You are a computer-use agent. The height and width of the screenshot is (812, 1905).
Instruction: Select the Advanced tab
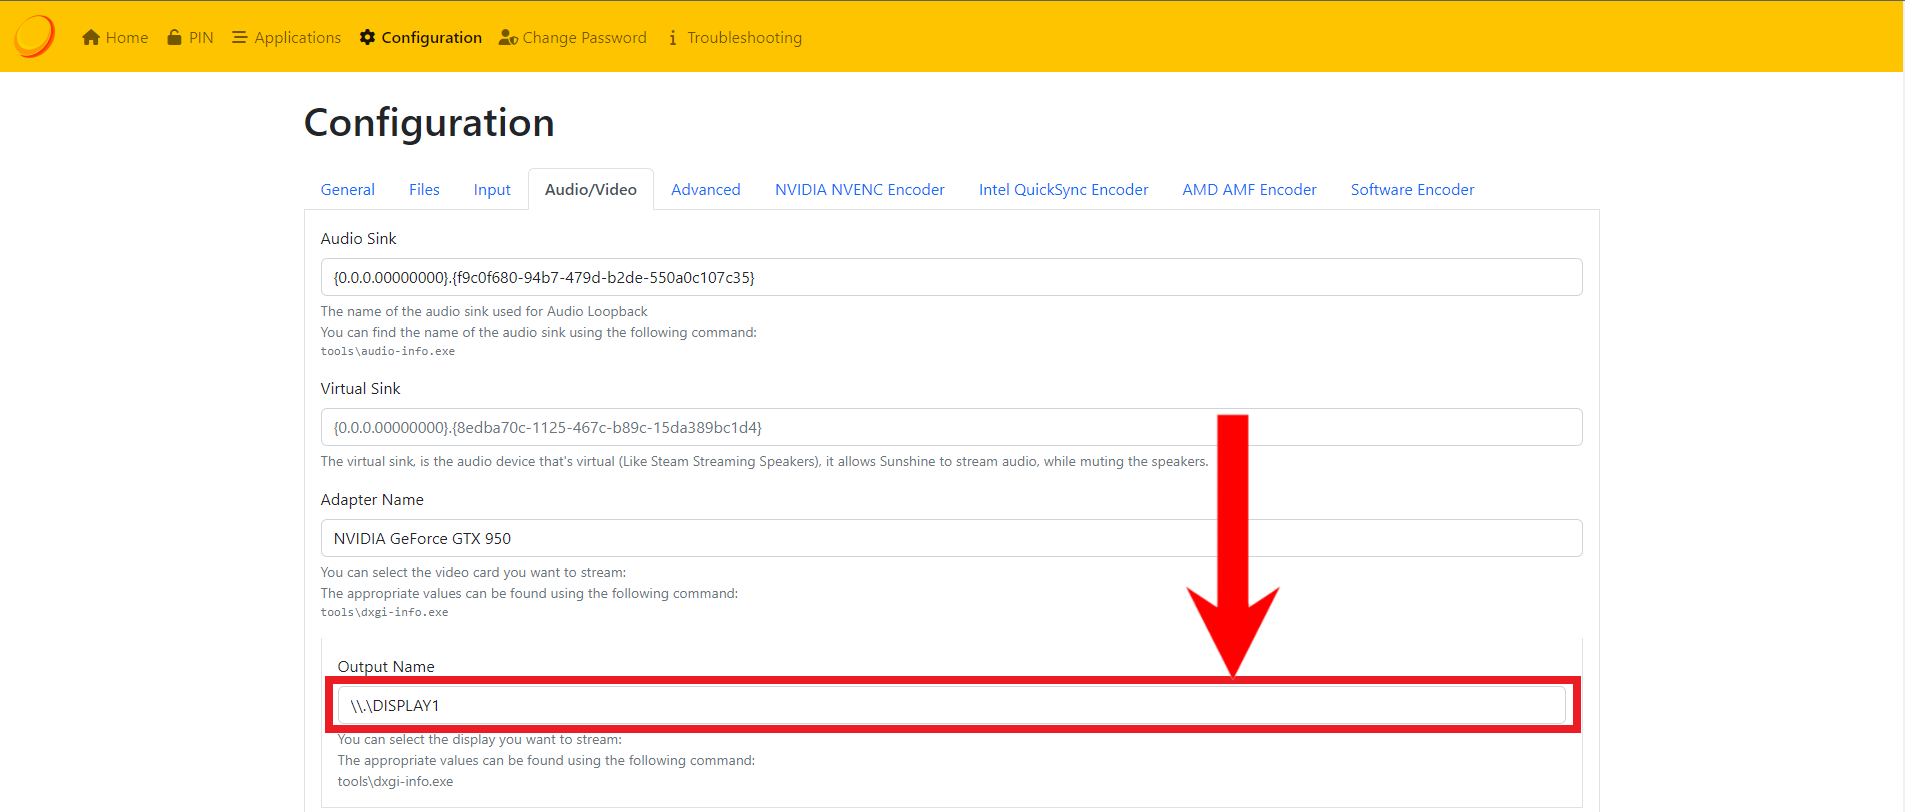click(x=705, y=190)
